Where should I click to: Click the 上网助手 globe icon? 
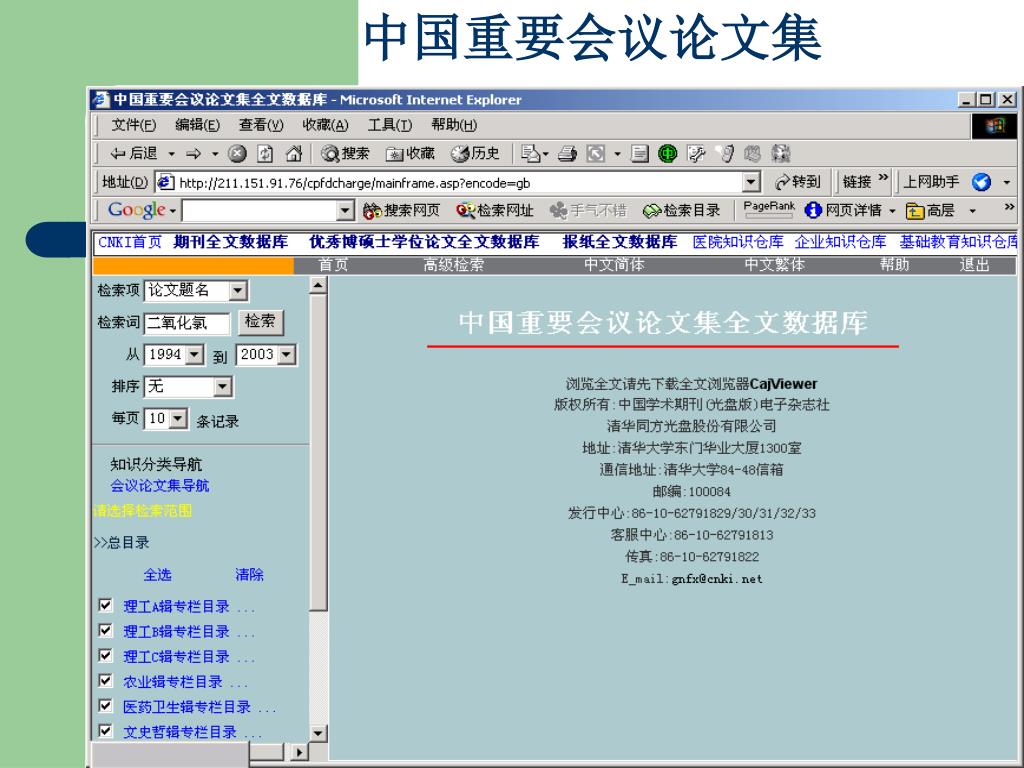(981, 182)
